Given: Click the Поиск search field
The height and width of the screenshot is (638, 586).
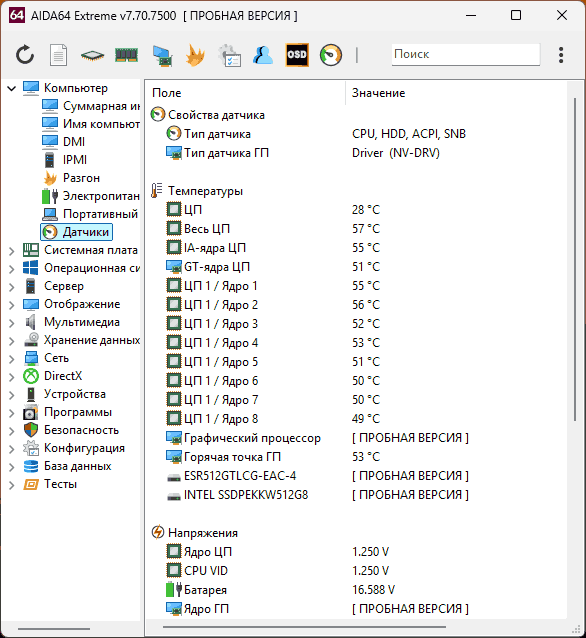Looking at the screenshot, I should point(466,54).
